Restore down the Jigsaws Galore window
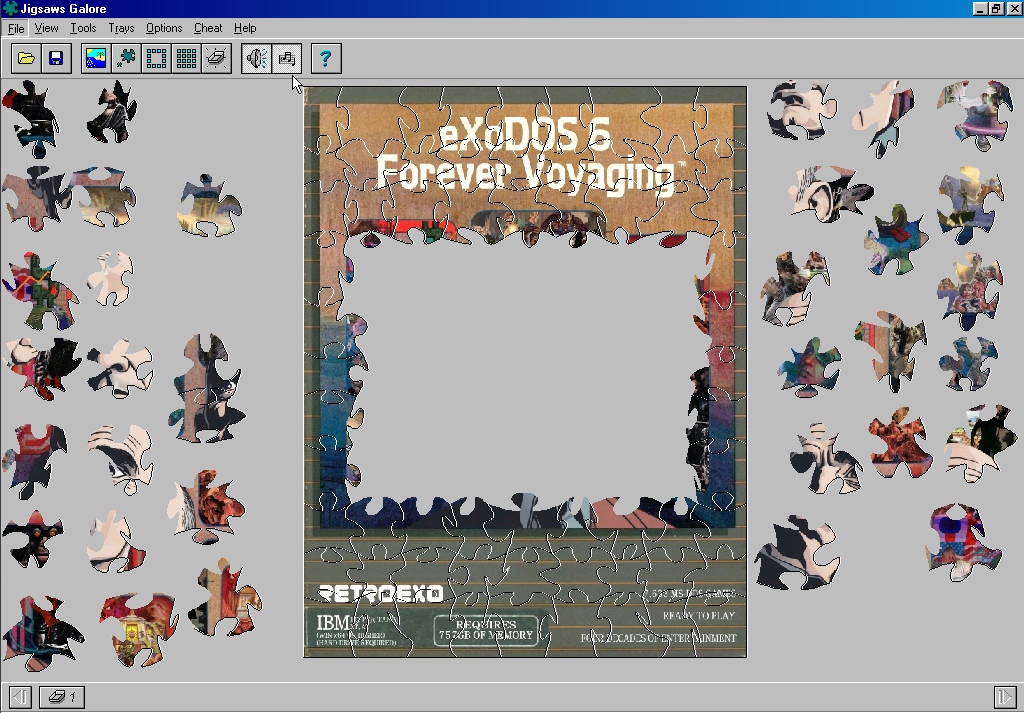This screenshot has height=713, width=1024. (996, 8)
